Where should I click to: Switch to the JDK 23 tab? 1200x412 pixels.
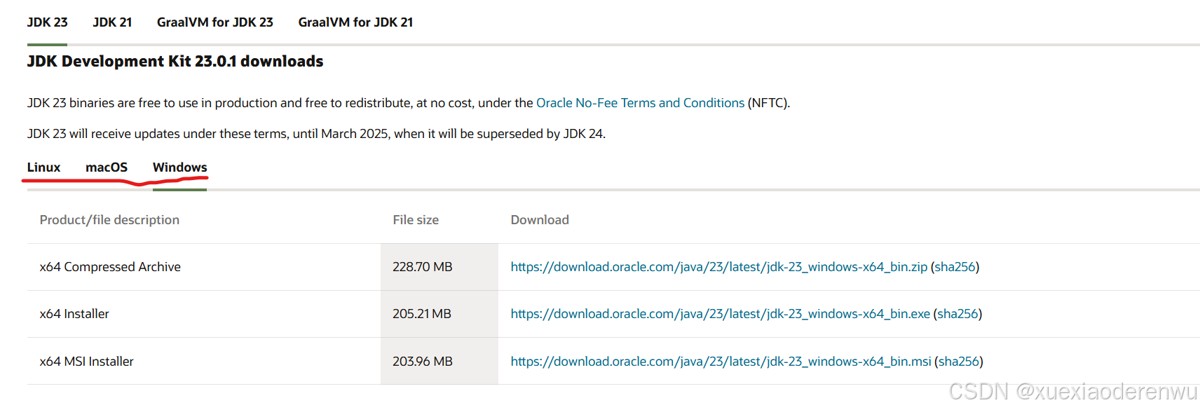point(46,21)
